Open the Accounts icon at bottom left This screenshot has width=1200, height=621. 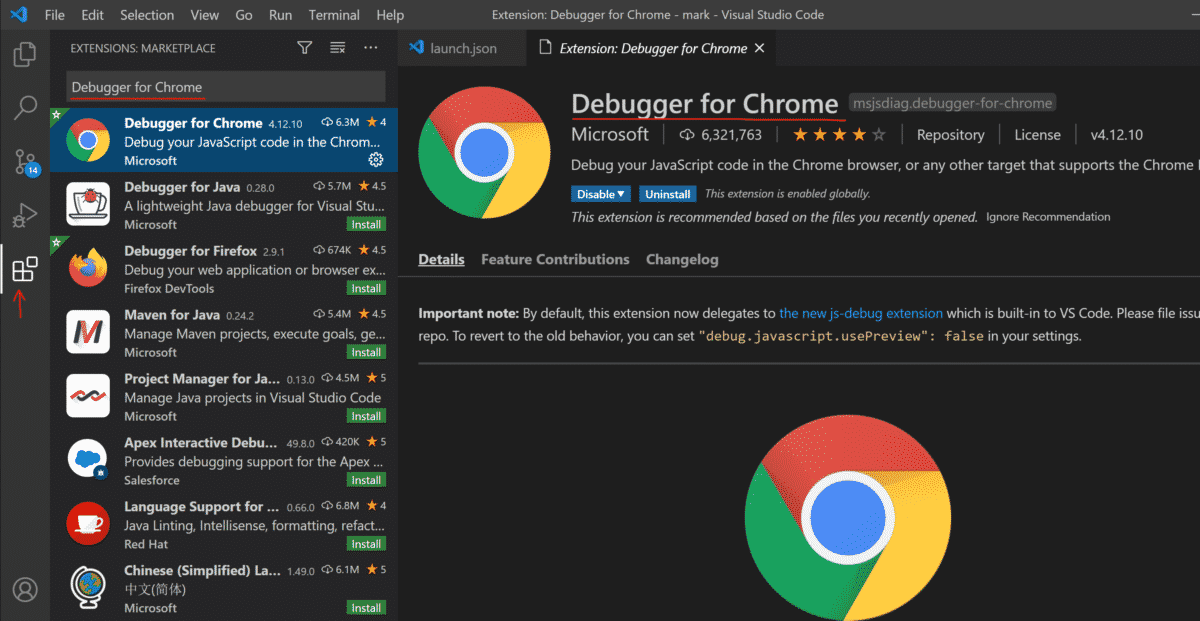25,589
